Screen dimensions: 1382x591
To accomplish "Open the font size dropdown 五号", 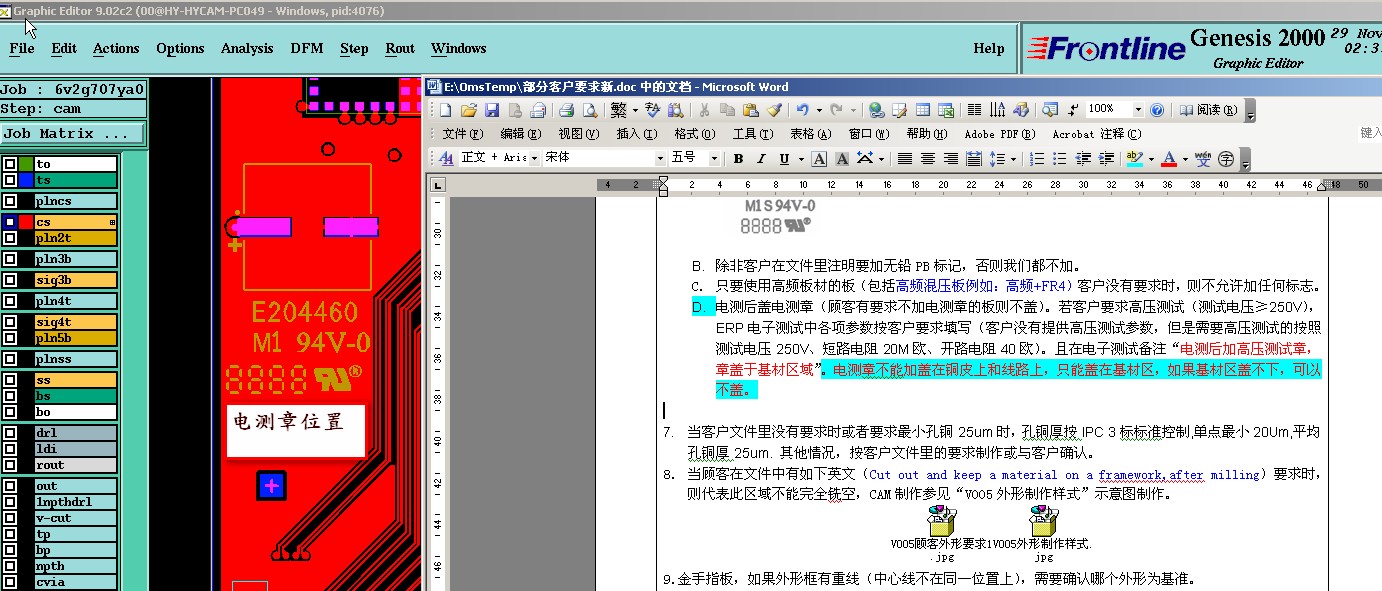I will tap(714, 158).
